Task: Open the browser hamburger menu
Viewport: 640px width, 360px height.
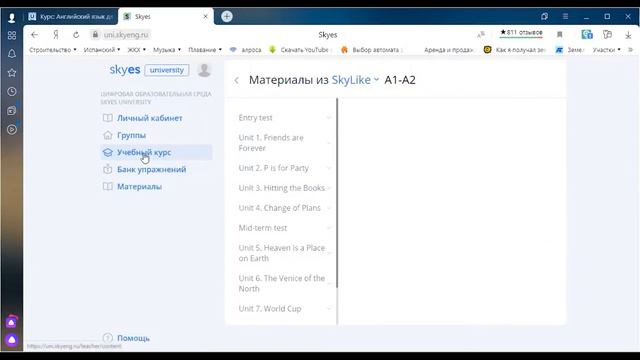Action: [565, 16]
